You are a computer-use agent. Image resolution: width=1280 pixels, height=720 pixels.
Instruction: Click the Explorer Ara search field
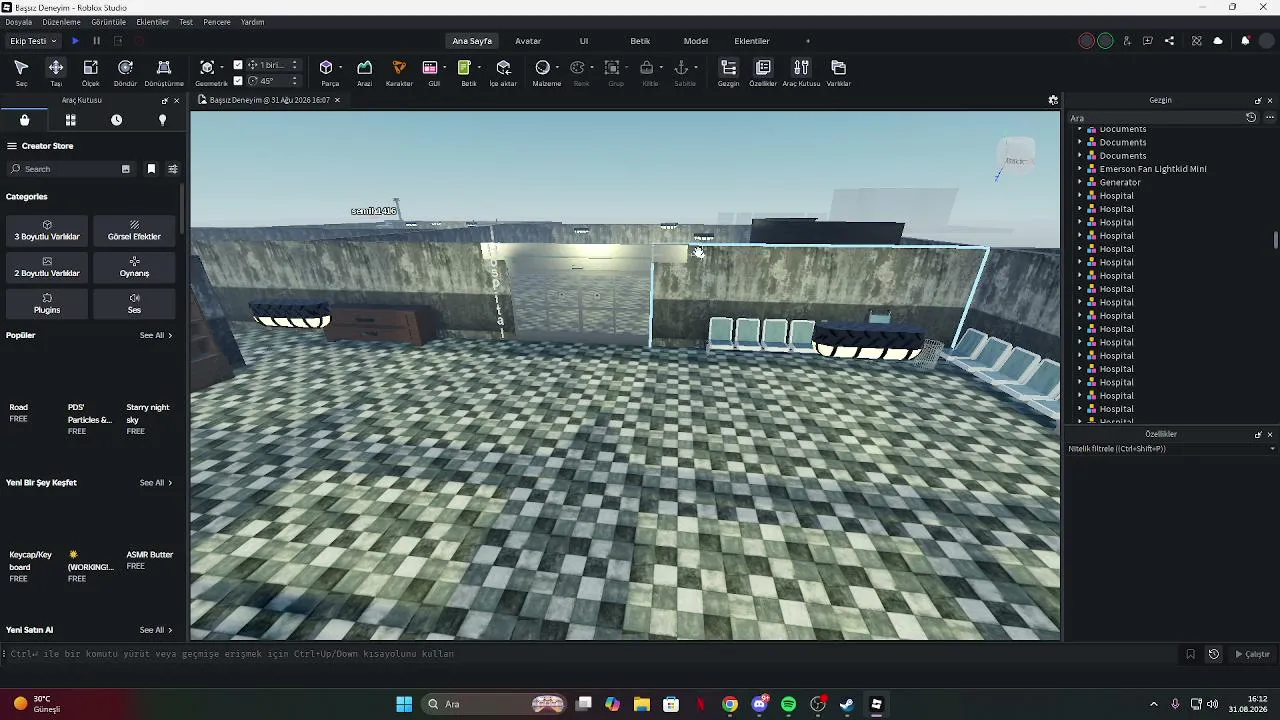tap(1156, 118)
